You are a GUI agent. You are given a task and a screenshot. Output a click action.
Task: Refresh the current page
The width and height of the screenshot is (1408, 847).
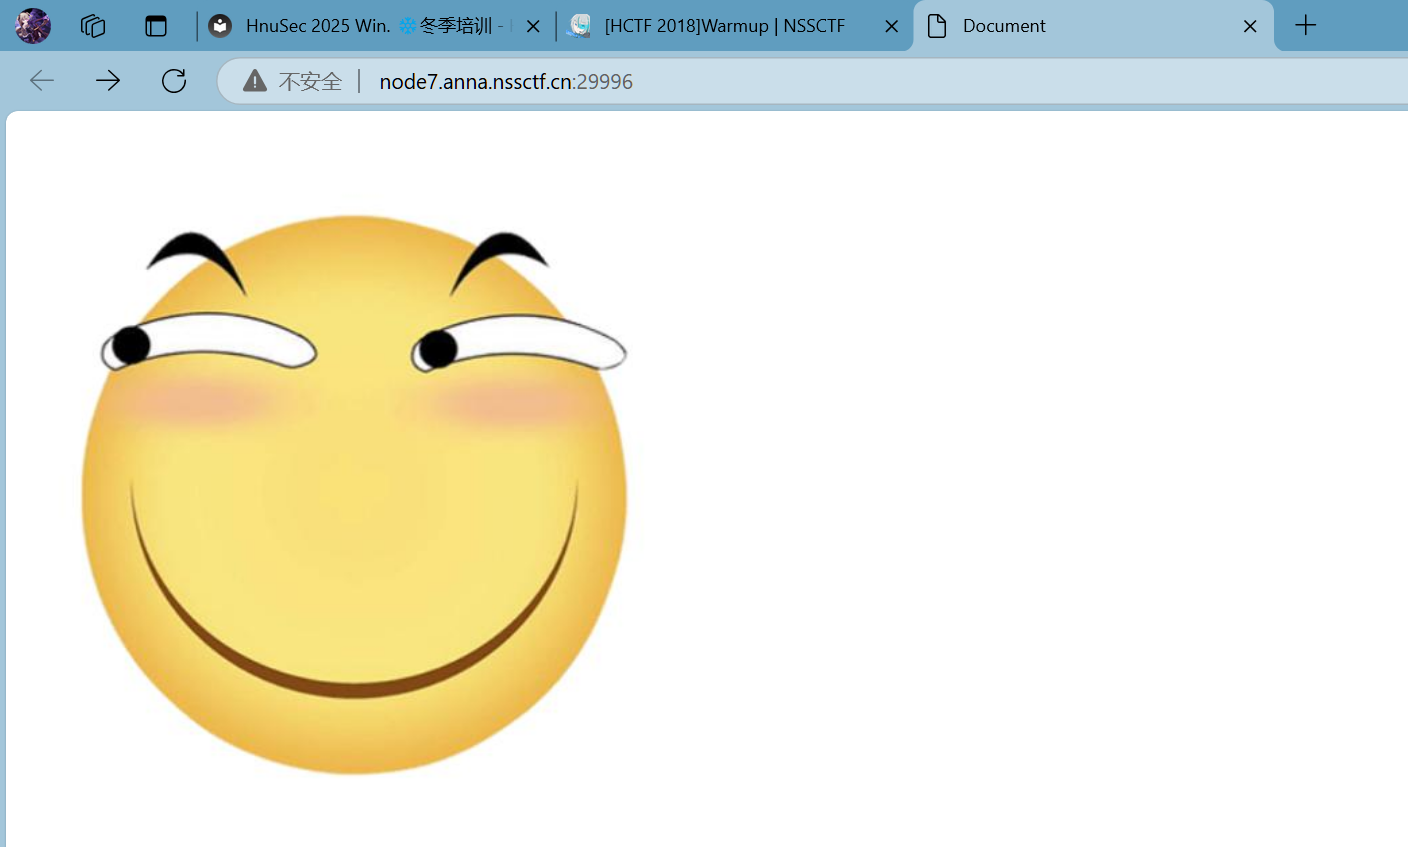click(x=174, y=81)
